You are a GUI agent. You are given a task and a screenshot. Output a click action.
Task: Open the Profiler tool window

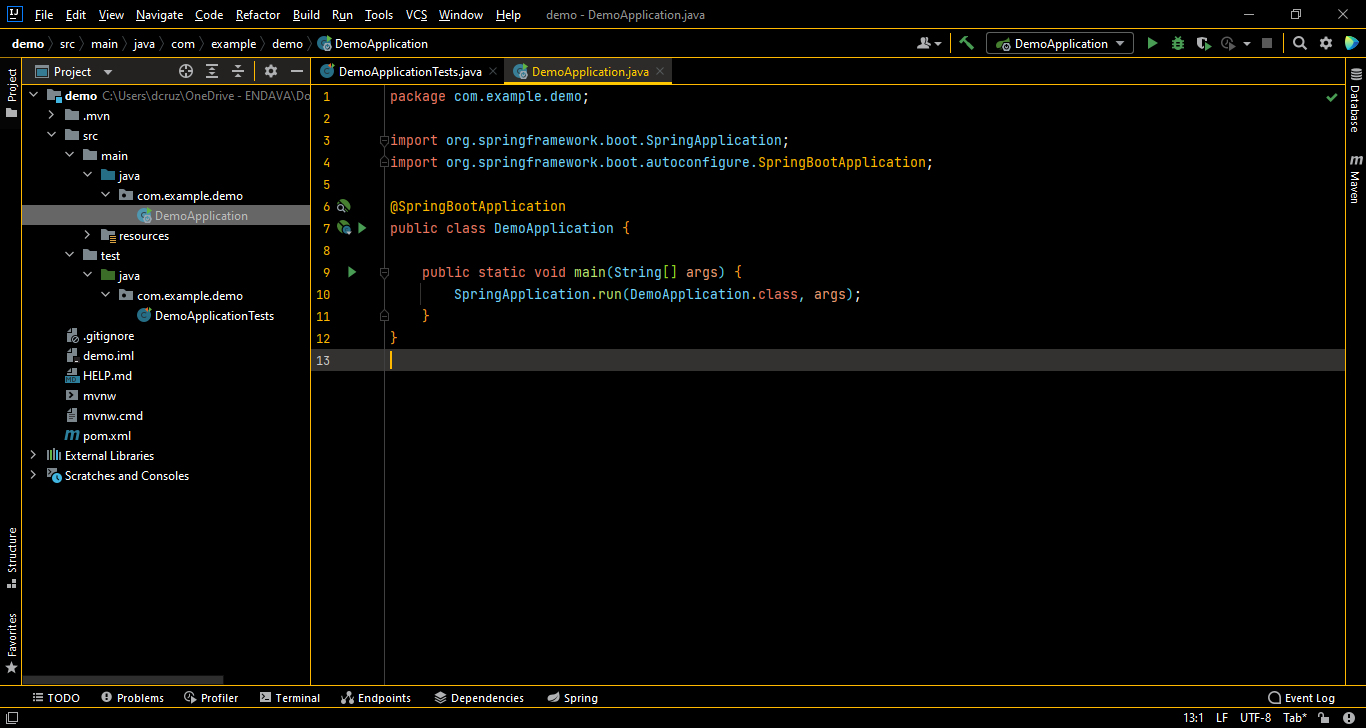[211, 698]
